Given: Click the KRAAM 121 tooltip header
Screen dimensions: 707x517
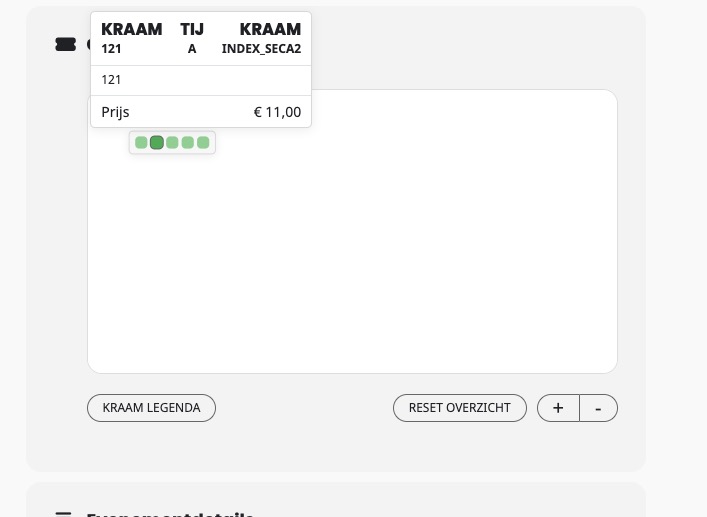Looking at the screenshot, I should coord(132,38).
